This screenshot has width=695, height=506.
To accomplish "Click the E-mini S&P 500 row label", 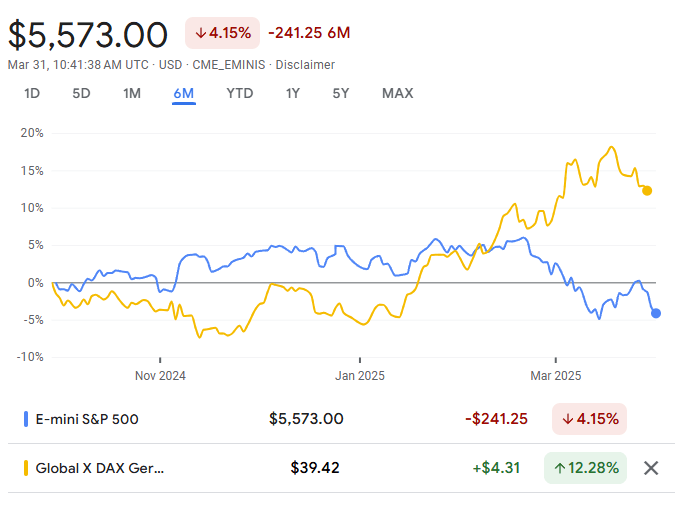I will pos(87,419).
